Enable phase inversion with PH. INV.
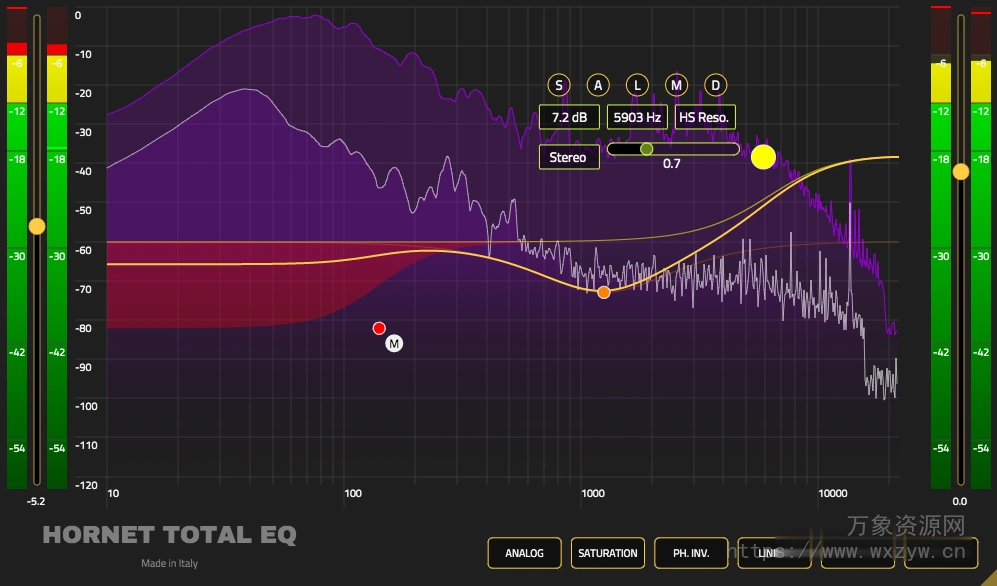This screenshot has width=997, height=586. pos(689,553)
